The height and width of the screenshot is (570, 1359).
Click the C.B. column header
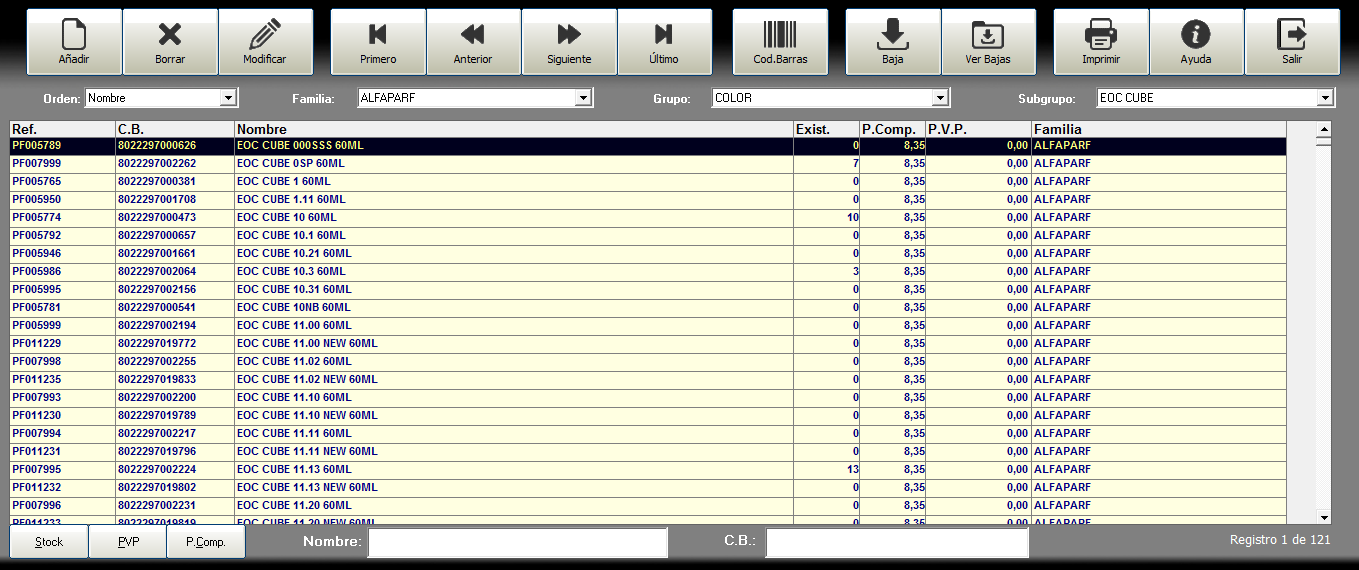click(x=175, y=129)
